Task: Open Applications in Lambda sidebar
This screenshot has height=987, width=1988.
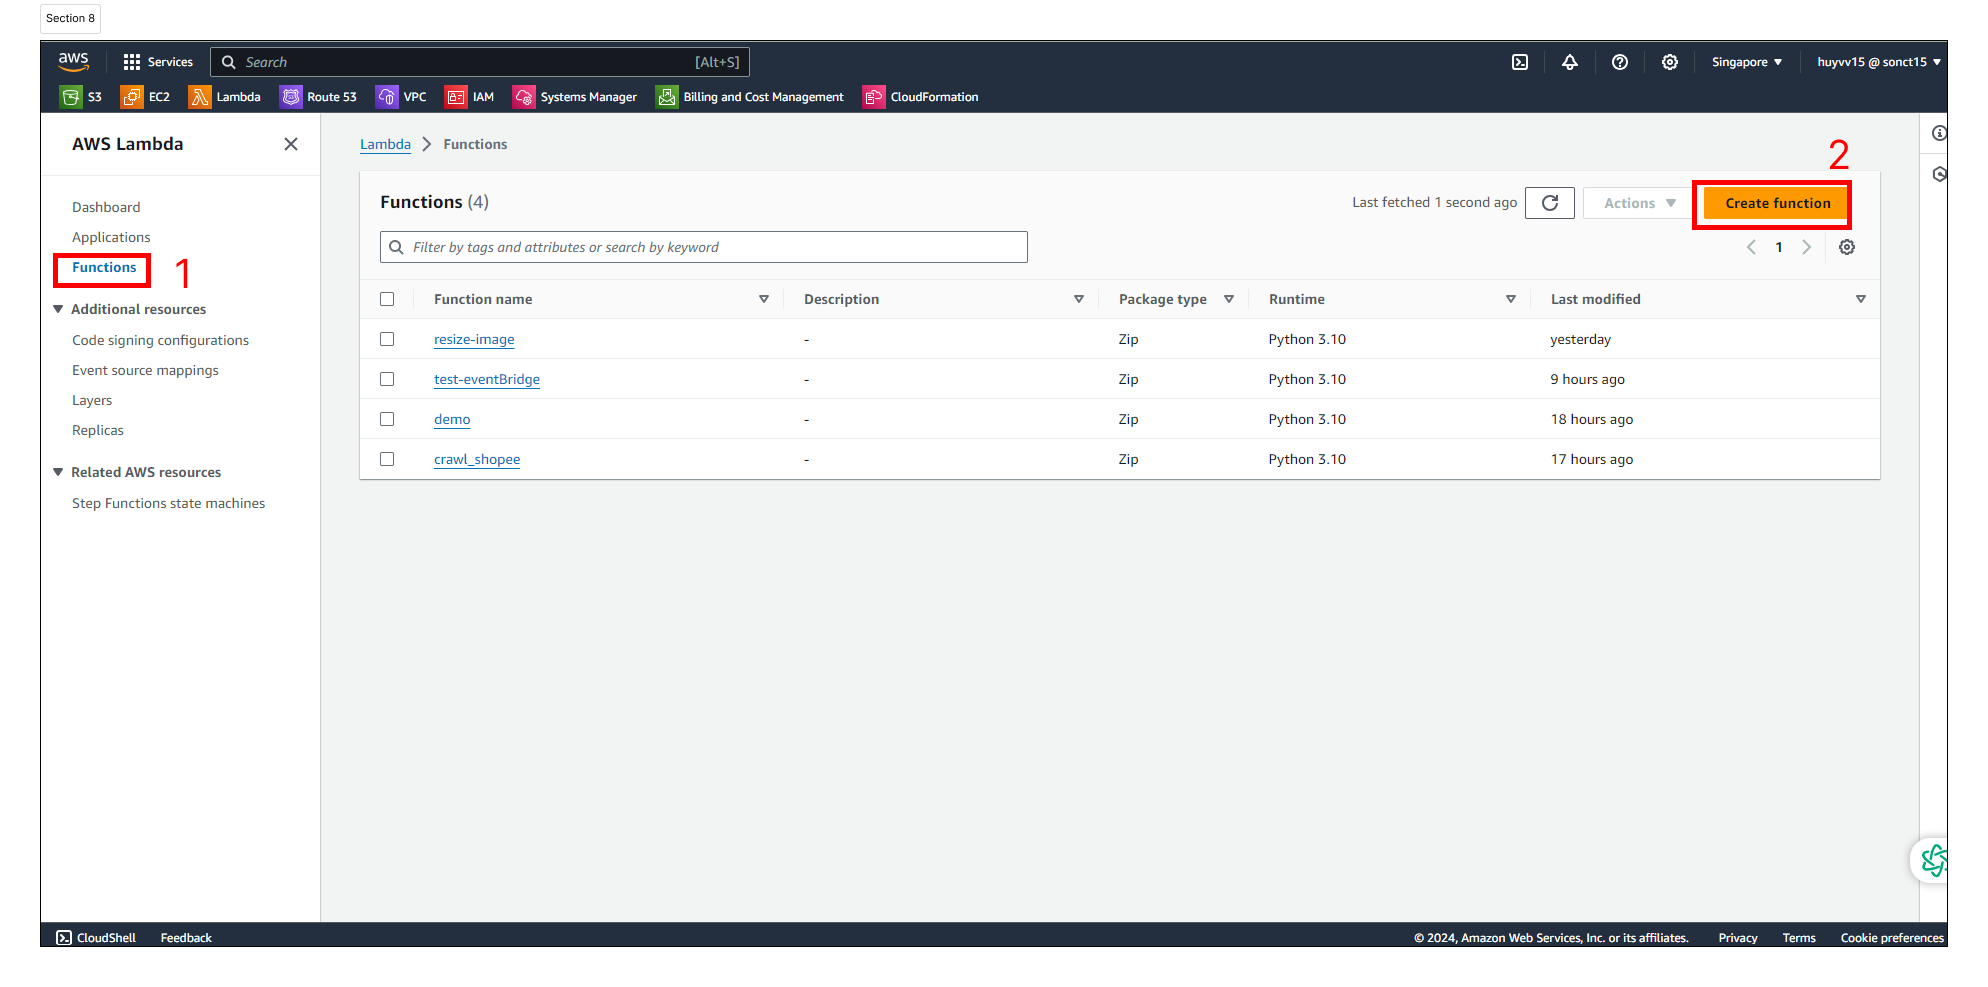Action: tap(111, 237)
